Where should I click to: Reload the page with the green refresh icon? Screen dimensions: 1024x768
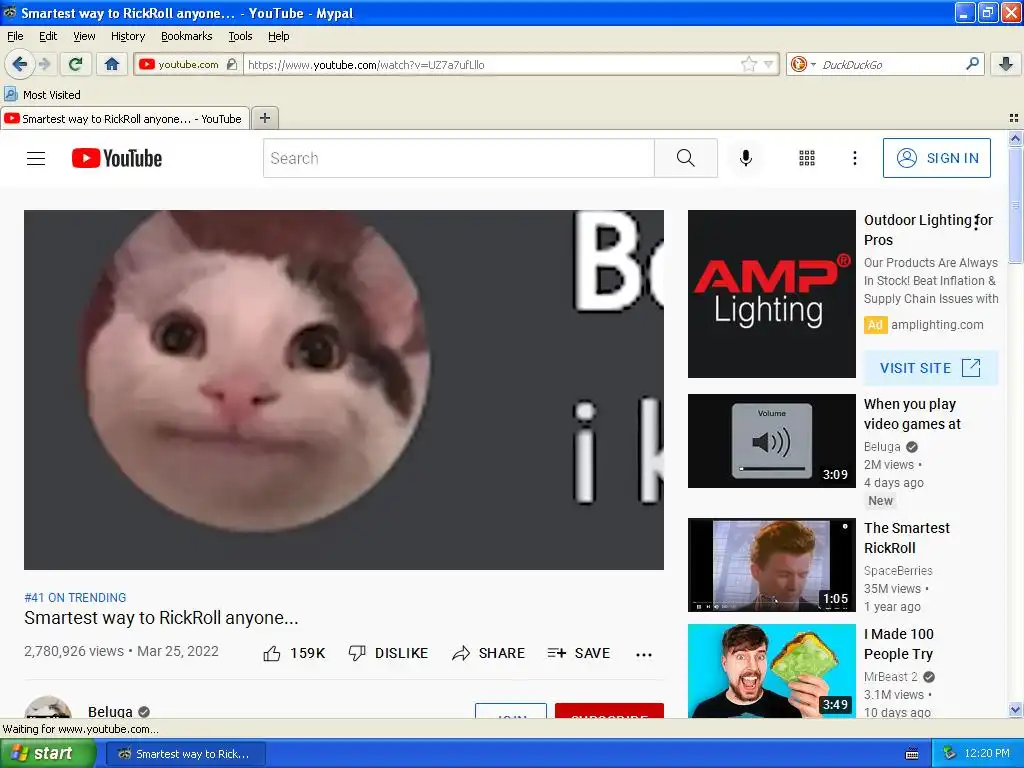click(75, 64)
